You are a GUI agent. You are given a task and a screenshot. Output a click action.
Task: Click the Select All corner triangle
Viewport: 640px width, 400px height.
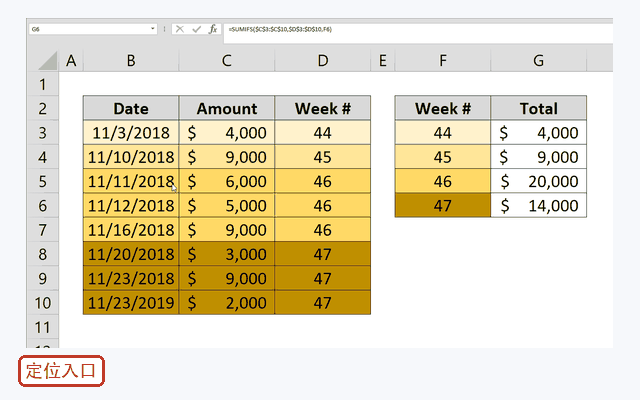[47, 60]
